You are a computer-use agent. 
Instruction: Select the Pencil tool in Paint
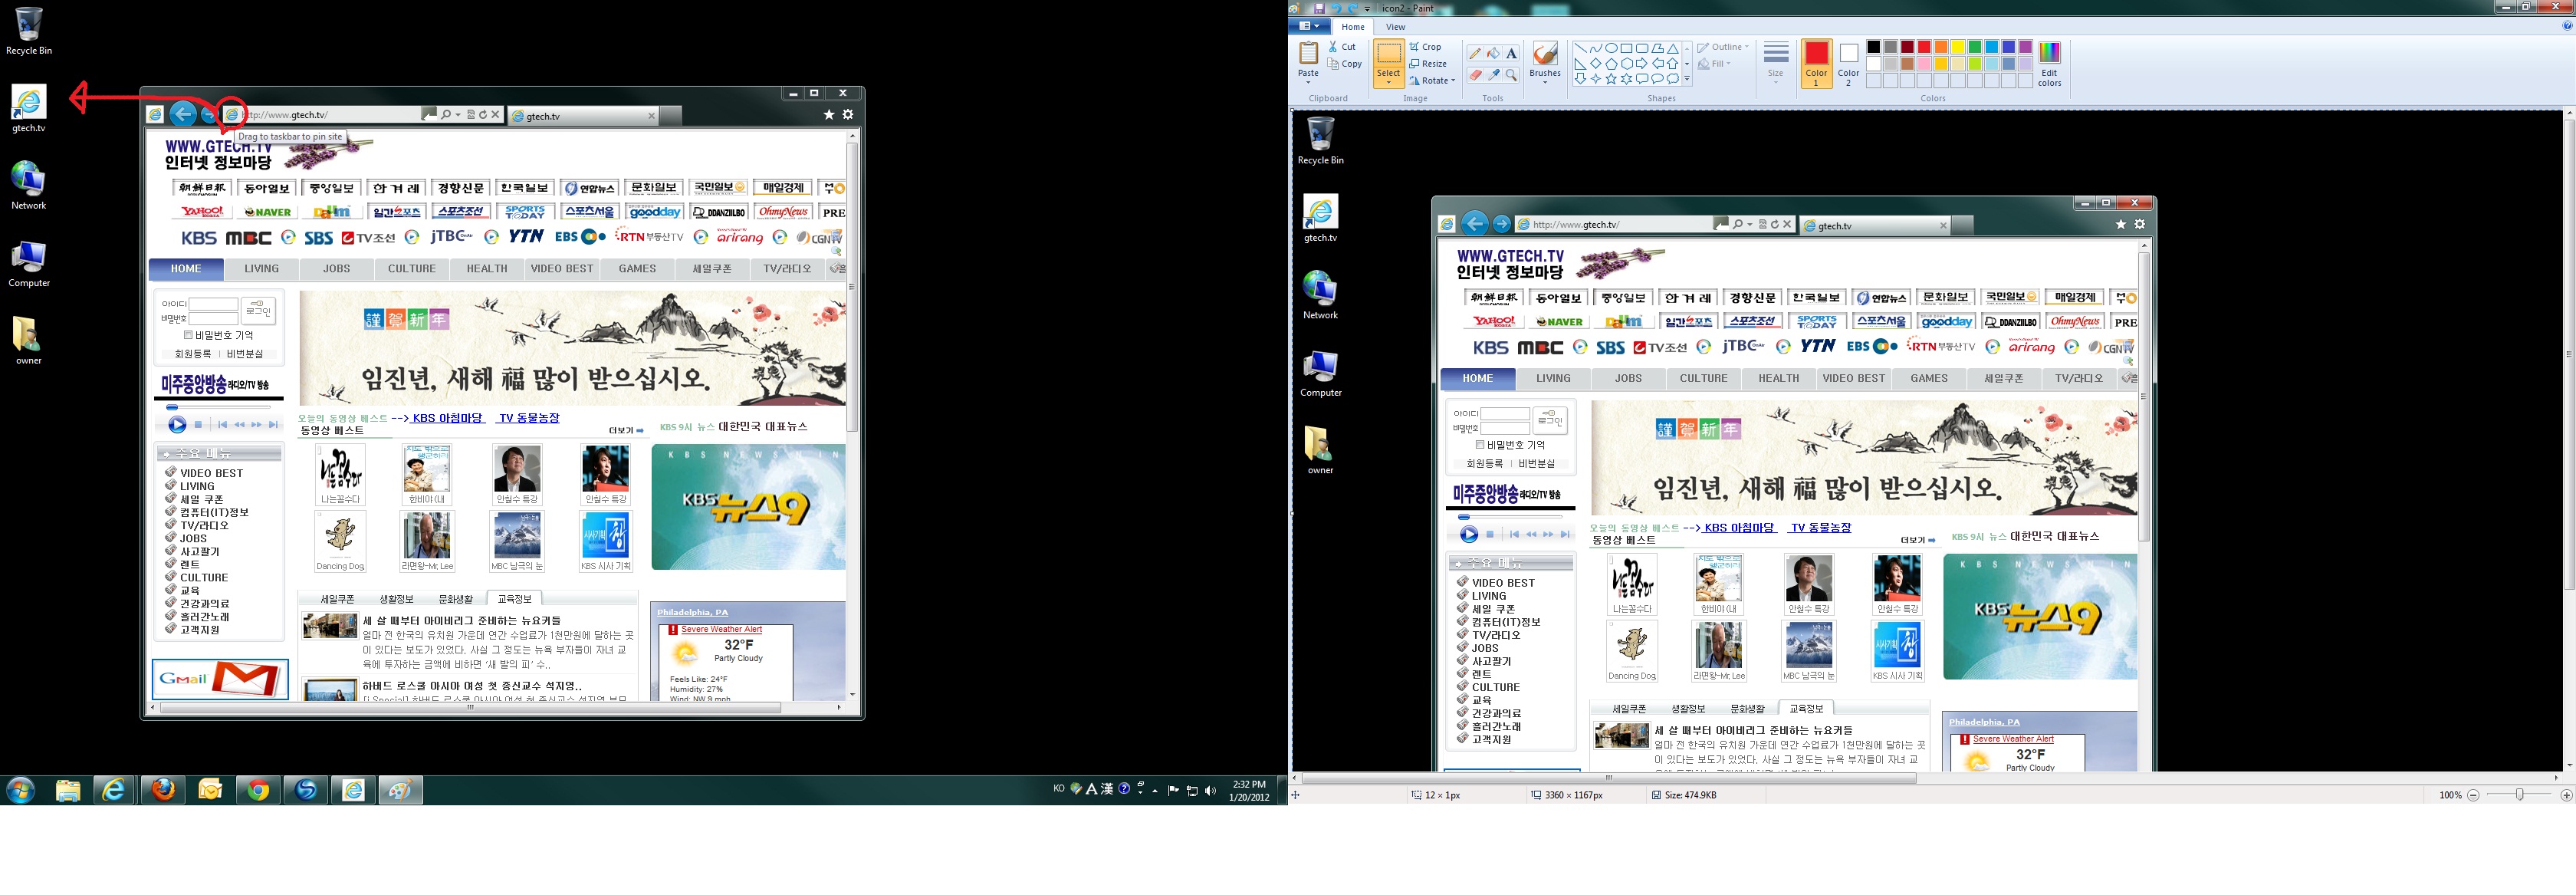coord(1474,53)
